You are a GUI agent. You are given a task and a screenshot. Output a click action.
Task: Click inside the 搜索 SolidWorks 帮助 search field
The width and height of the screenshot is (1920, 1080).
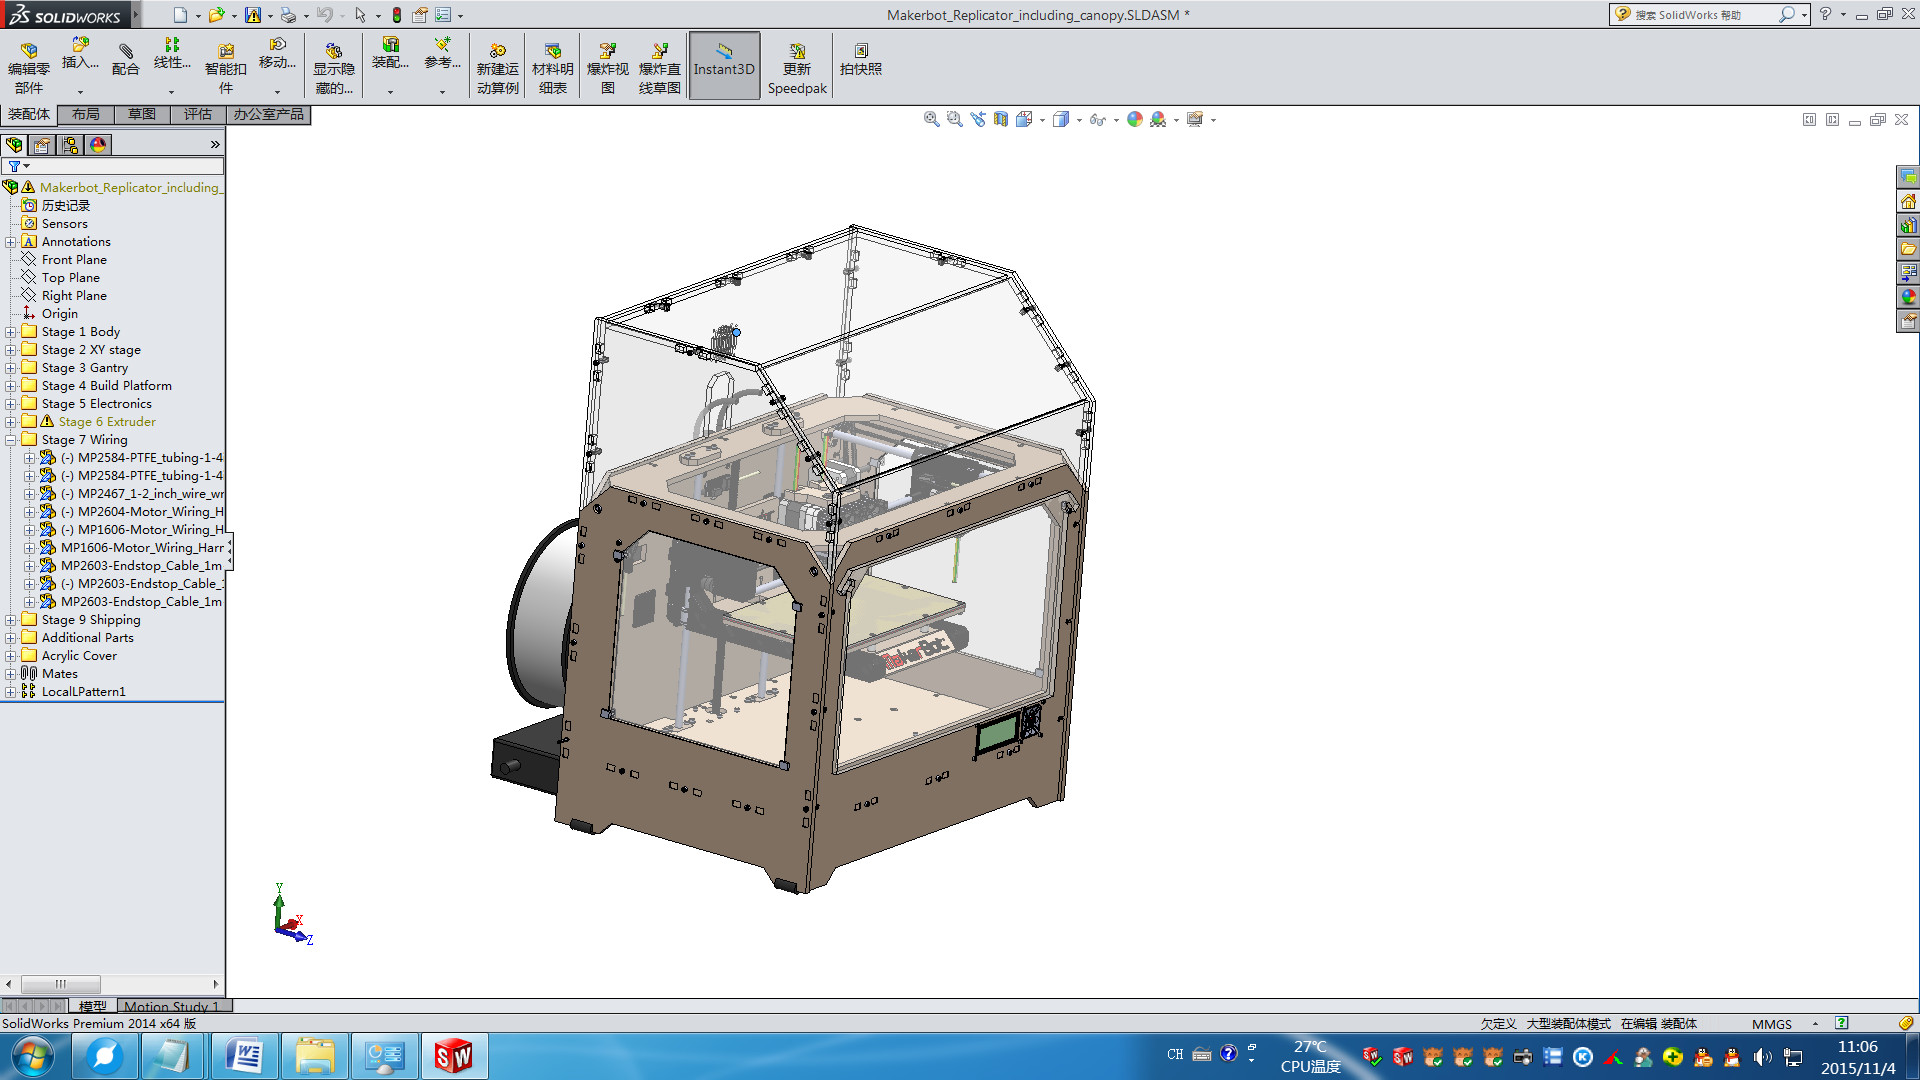click(1700, 14)
